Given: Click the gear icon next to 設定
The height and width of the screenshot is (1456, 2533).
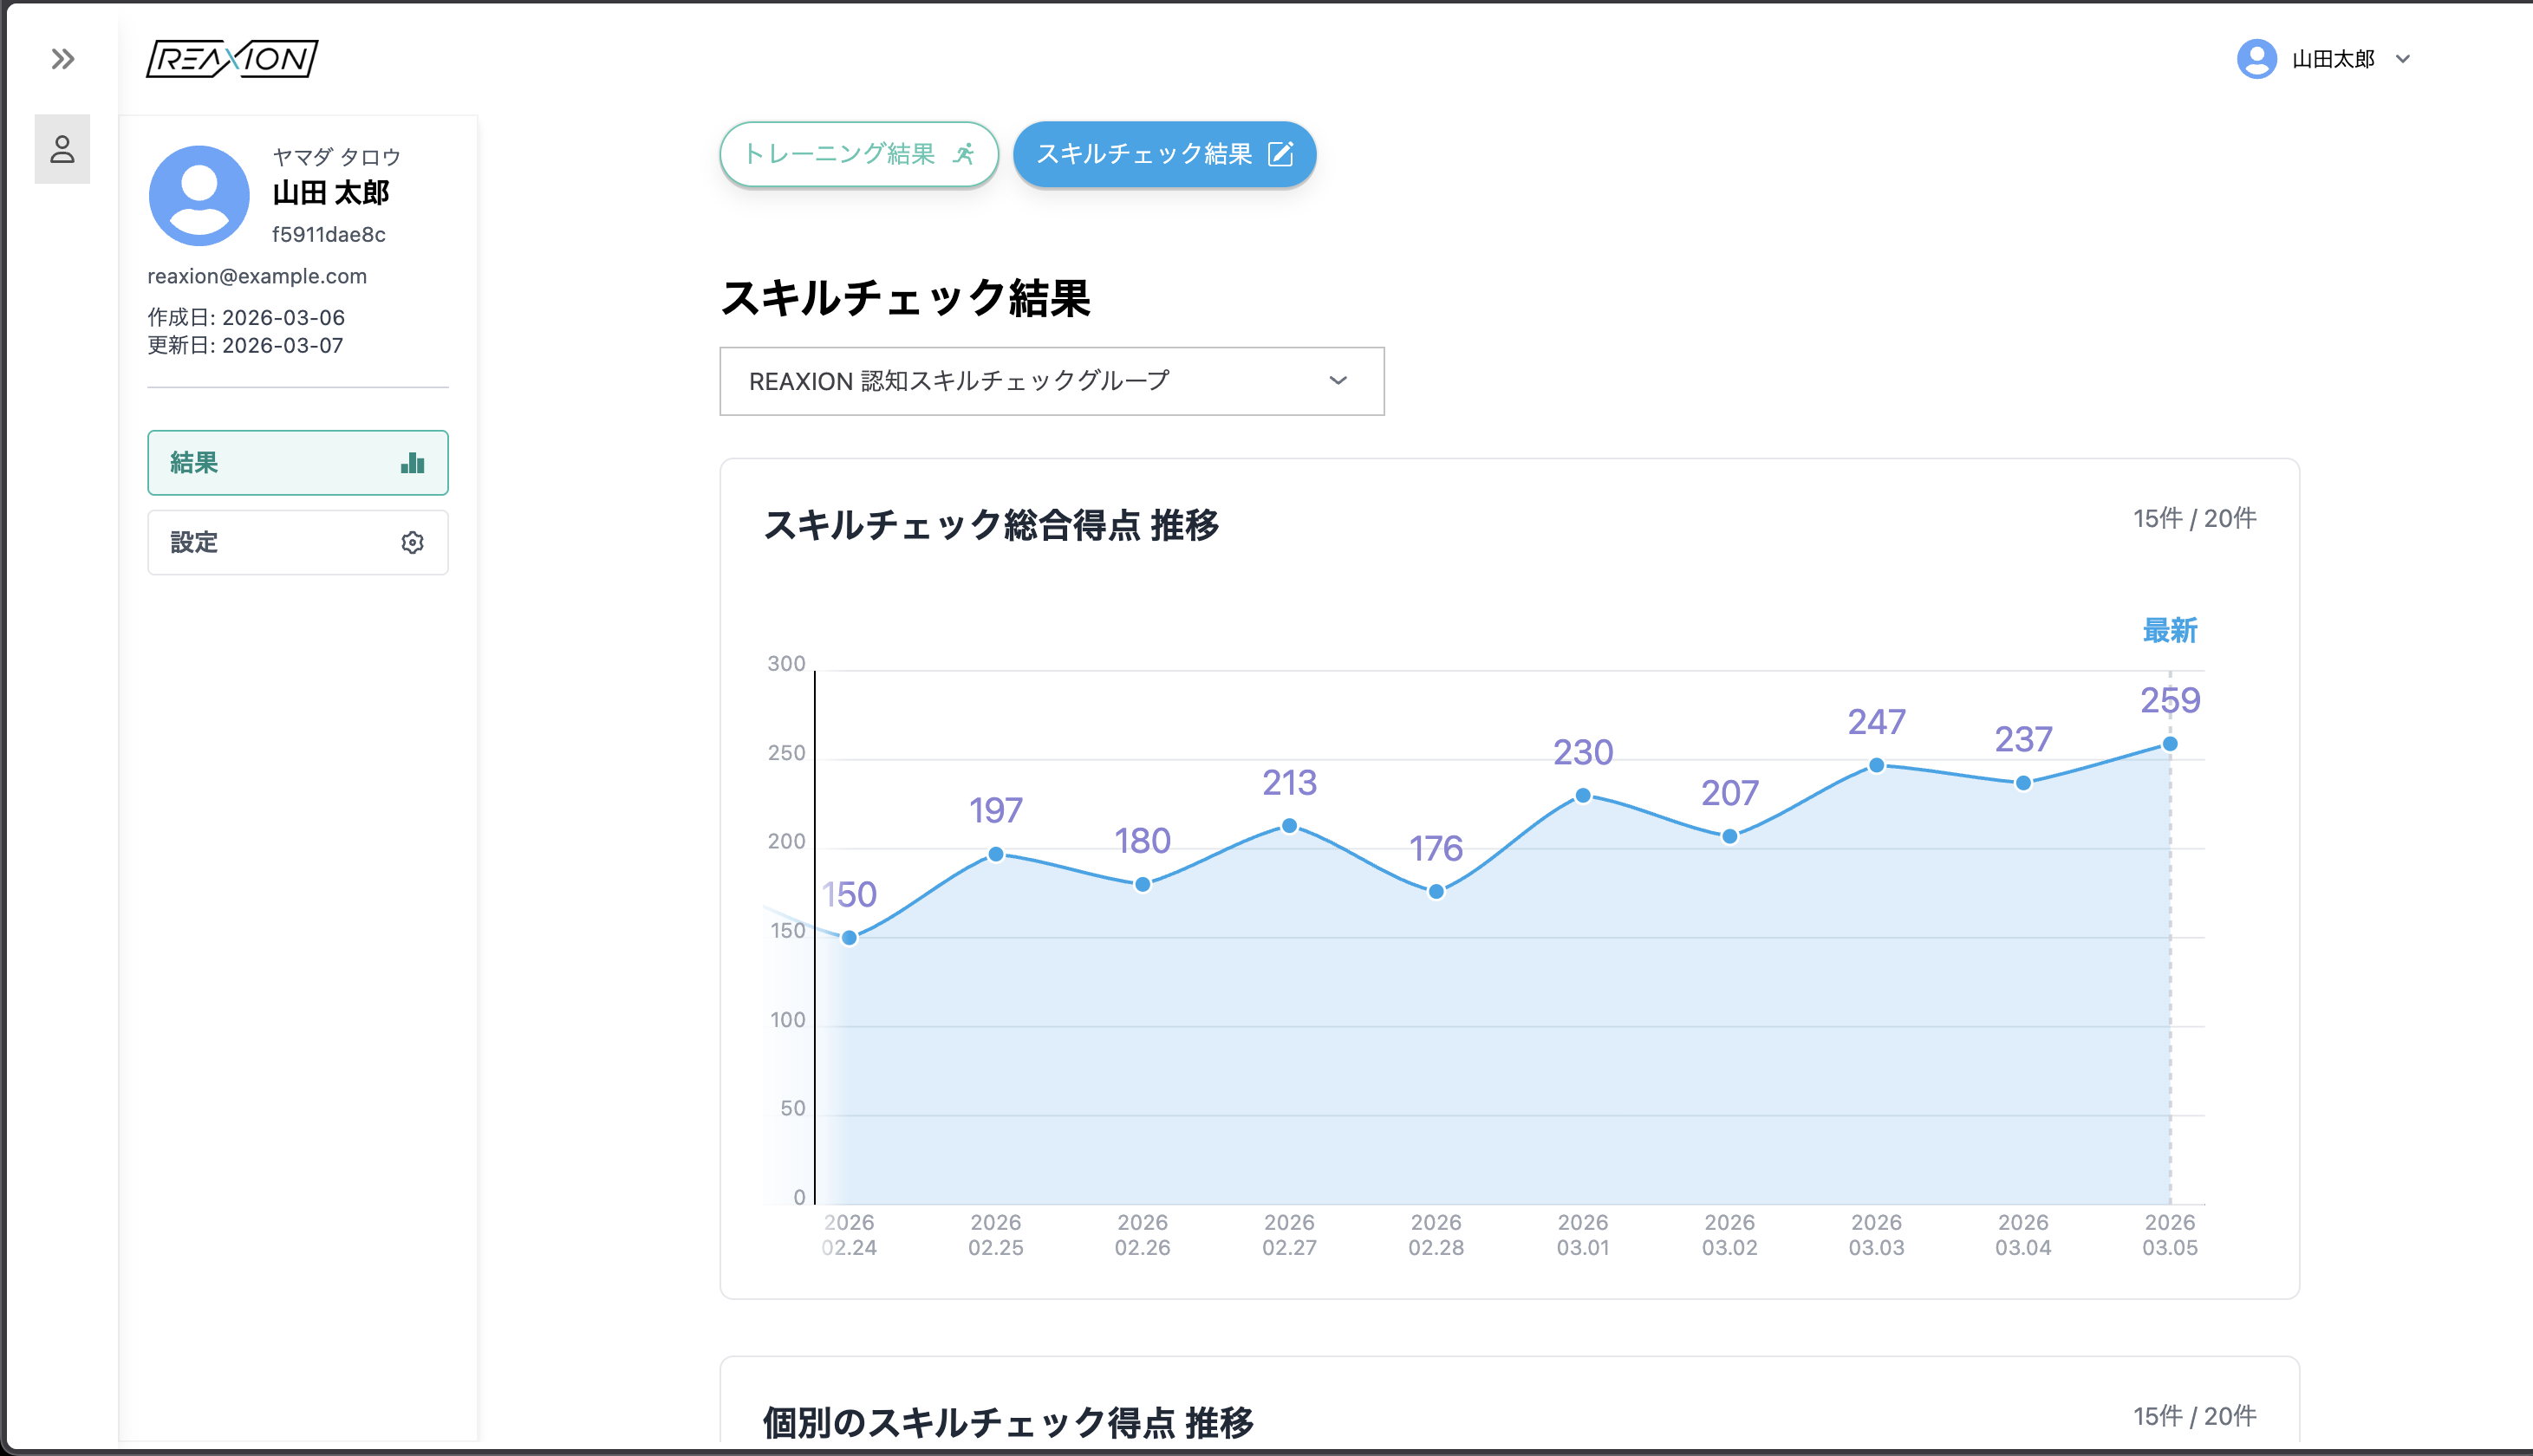Looking at the screenshot, I should pos(411,542).
